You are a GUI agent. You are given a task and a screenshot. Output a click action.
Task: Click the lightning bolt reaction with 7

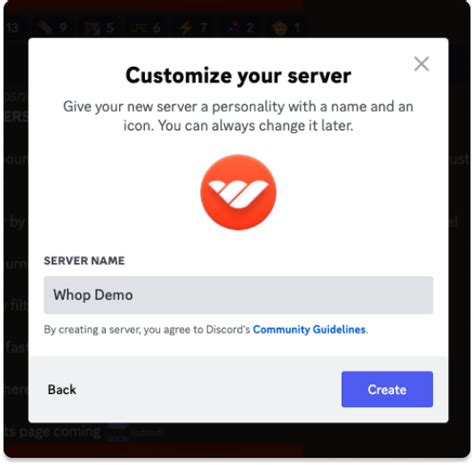coord(193,28)
